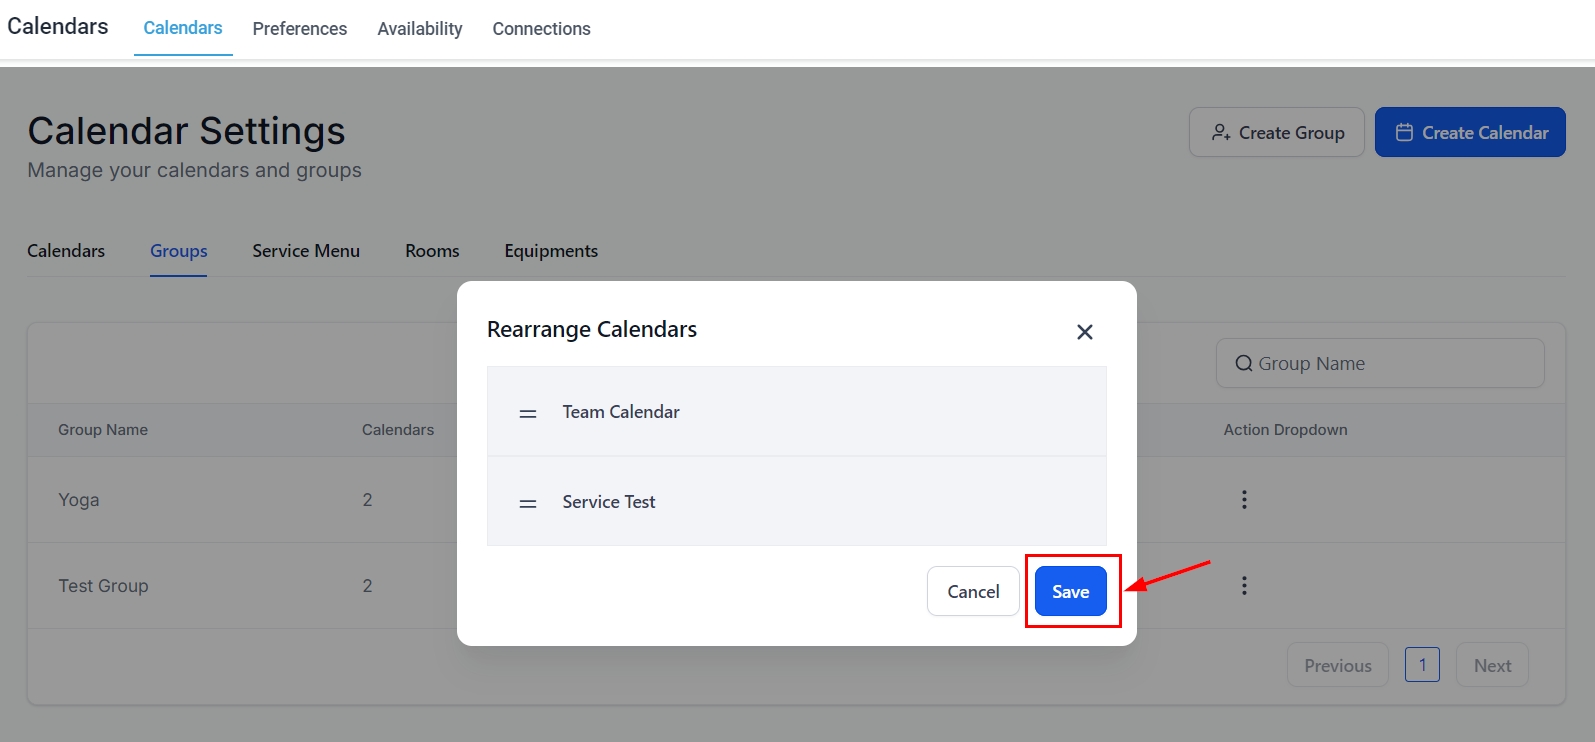Switch to the Equipments sub-tab
This screenshot has width=1595, height=742.
pyautogui.click(x=550, y=251)
